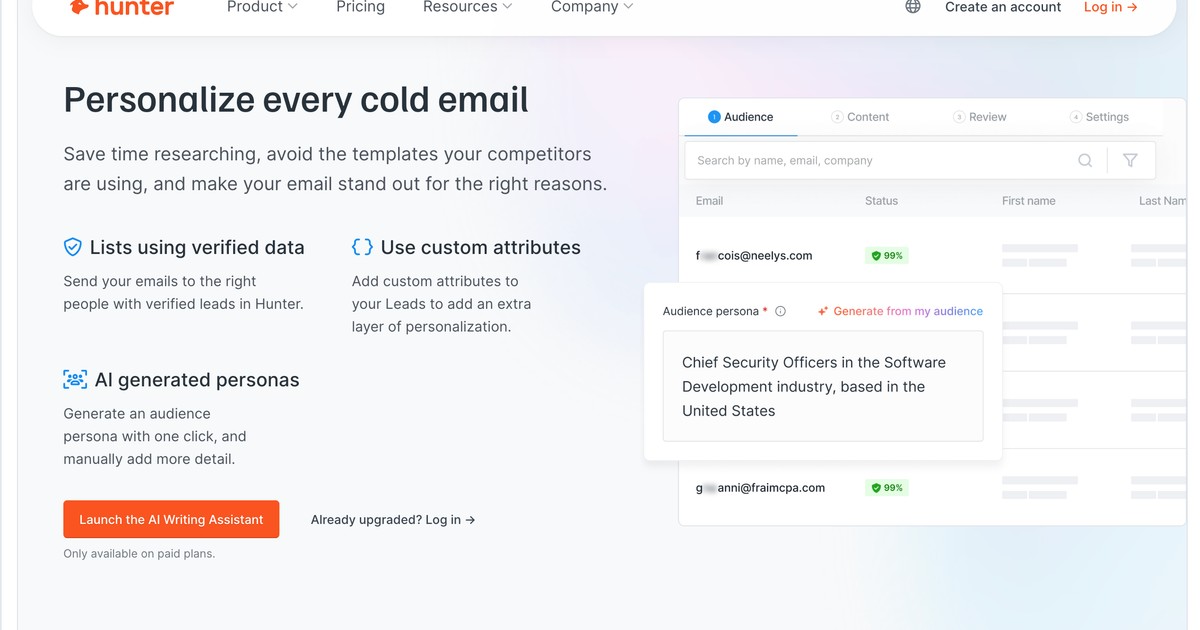The image size is (1200, 630).
Task: Switch to the Content tab
Action: click(x=860, y=117)
